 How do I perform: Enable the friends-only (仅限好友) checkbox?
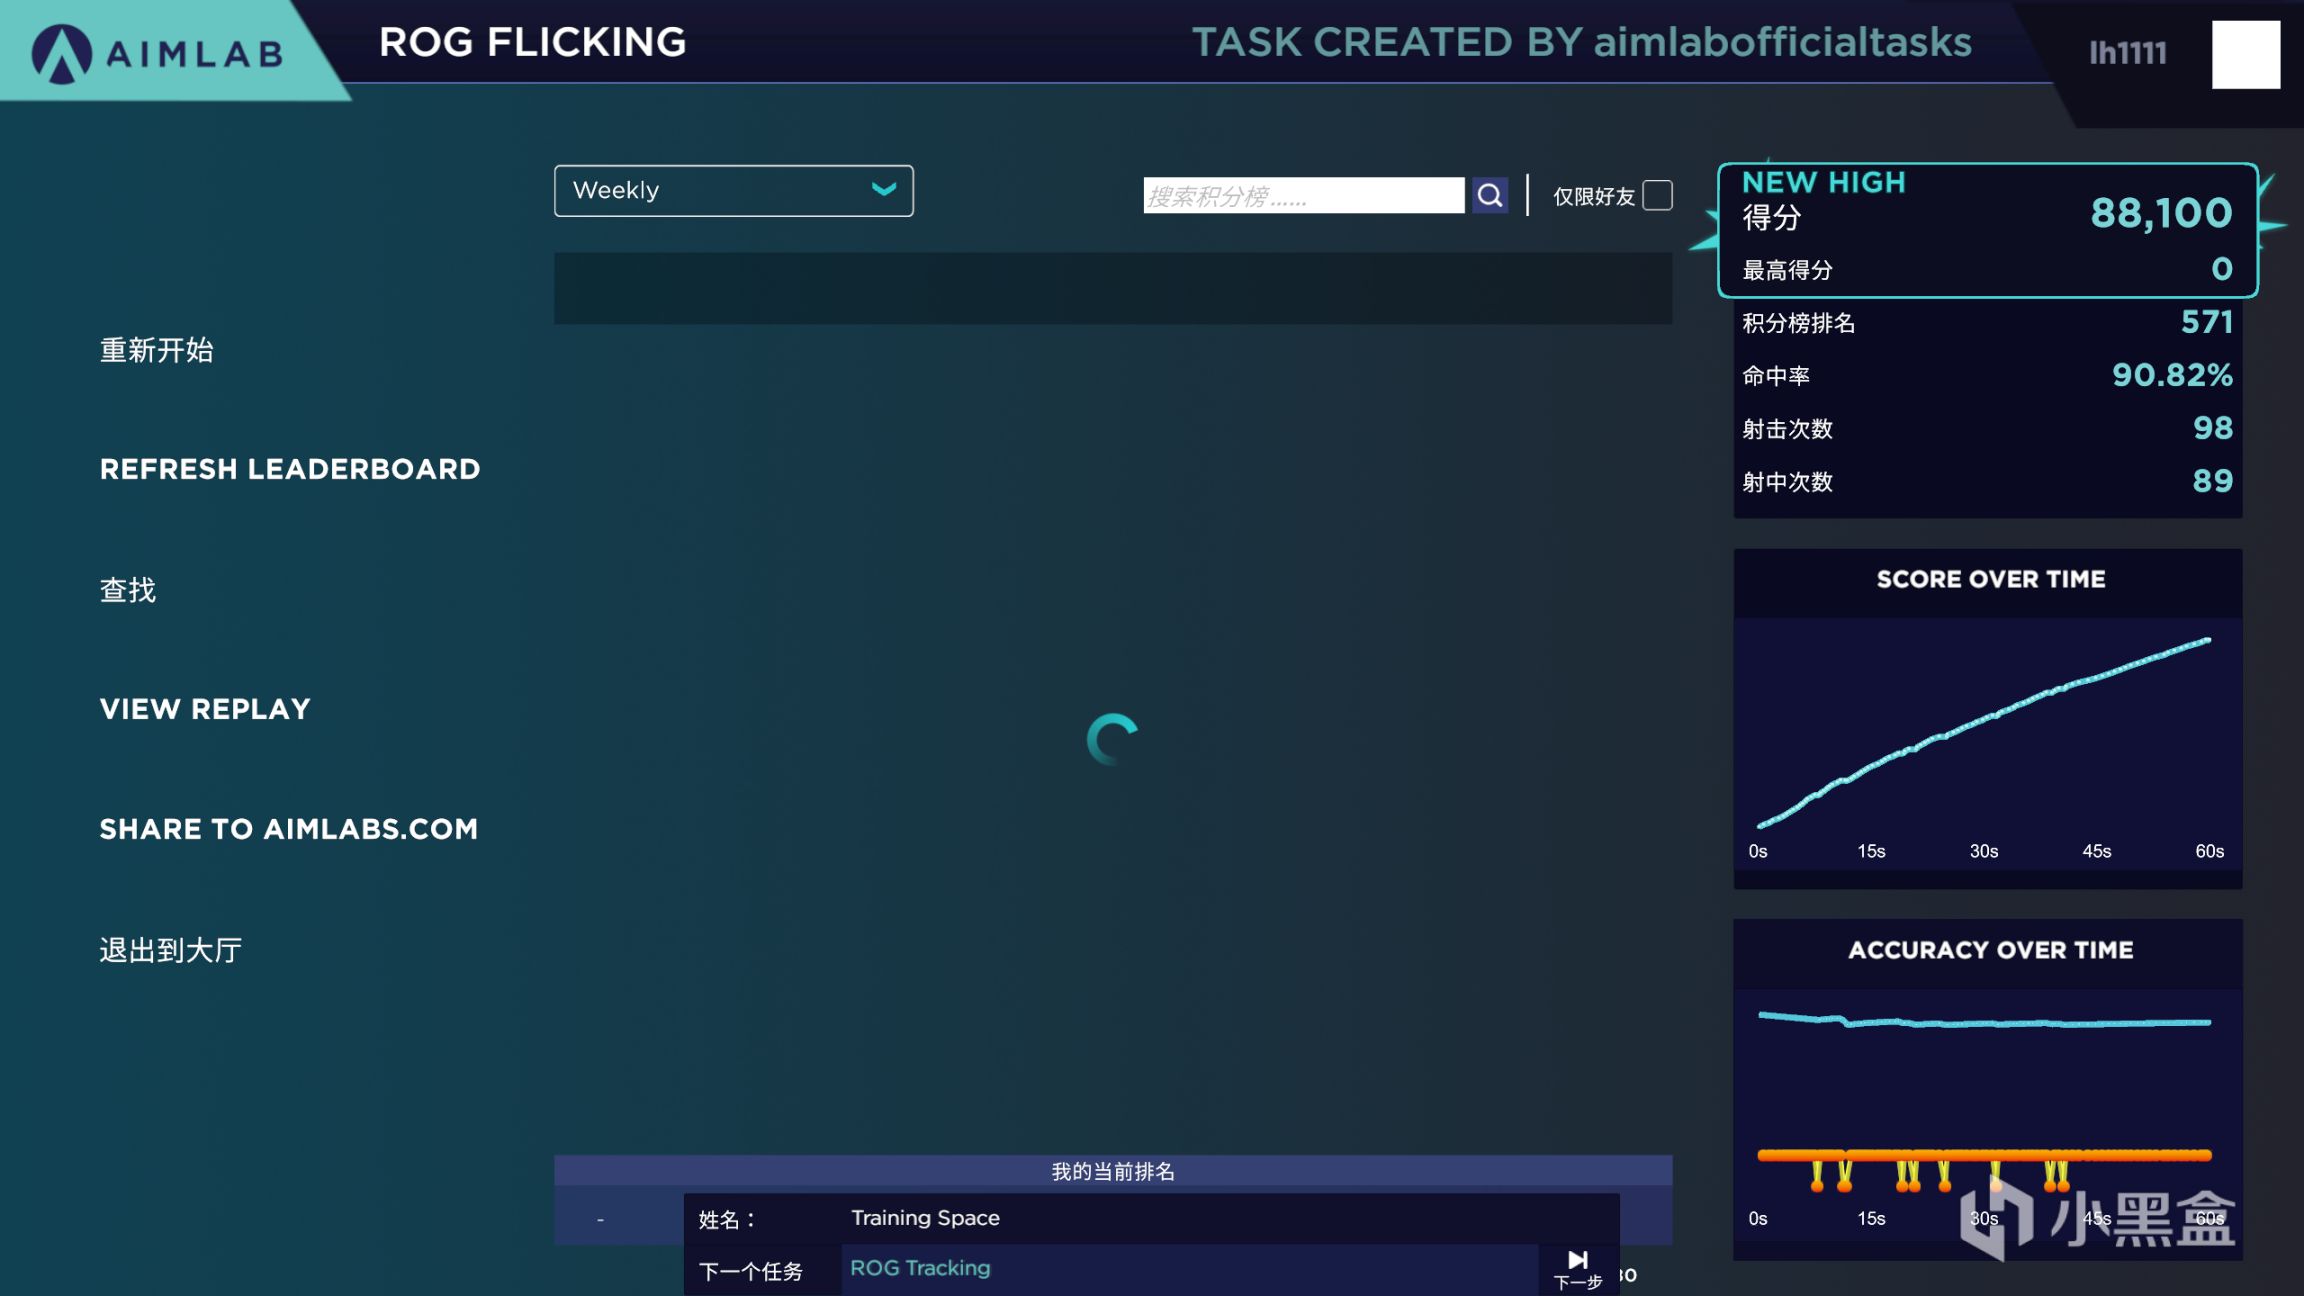(1657, 195)
